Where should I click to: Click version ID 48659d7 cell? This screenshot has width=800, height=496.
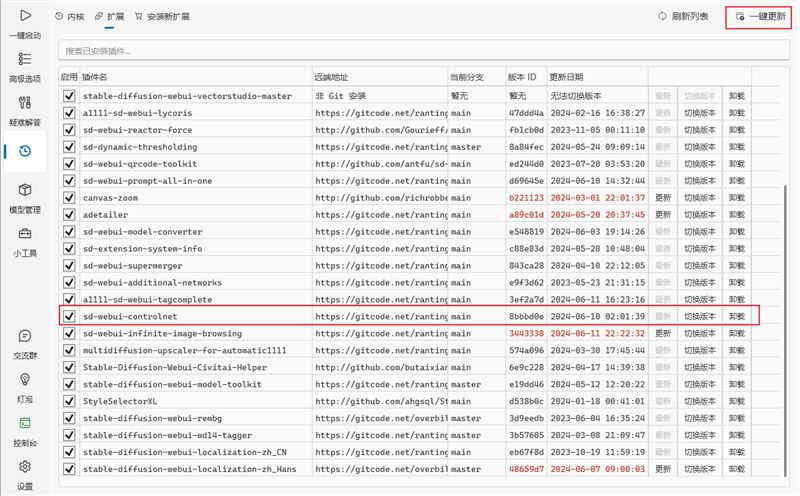(526, 469)
